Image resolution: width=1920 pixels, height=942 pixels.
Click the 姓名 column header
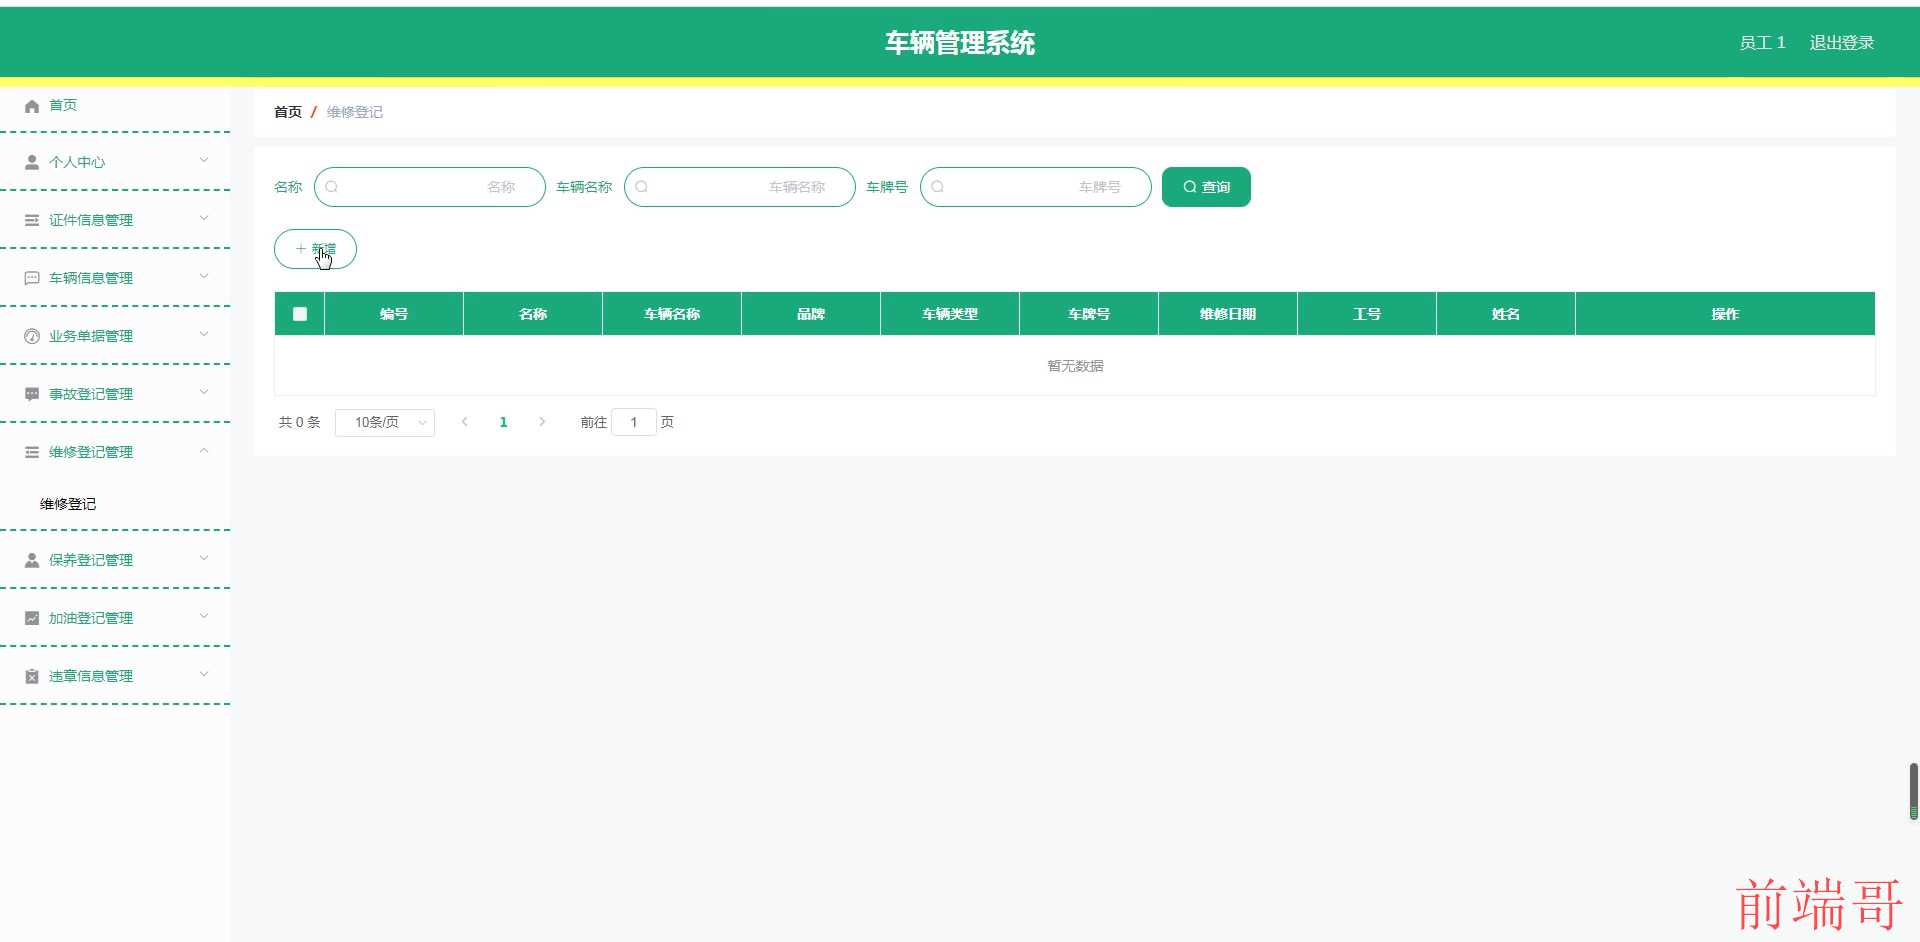pyautogui.click(x=1506, y=314)
